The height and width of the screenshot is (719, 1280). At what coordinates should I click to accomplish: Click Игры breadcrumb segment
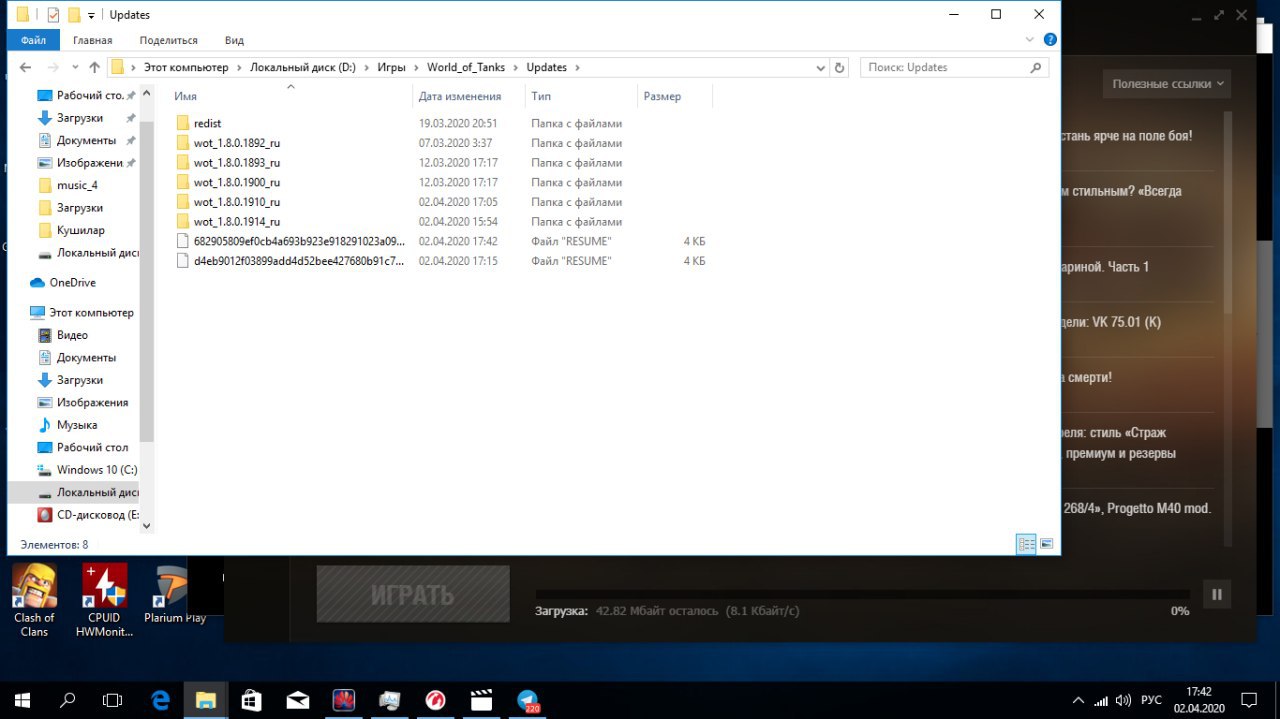coord(391,67)
